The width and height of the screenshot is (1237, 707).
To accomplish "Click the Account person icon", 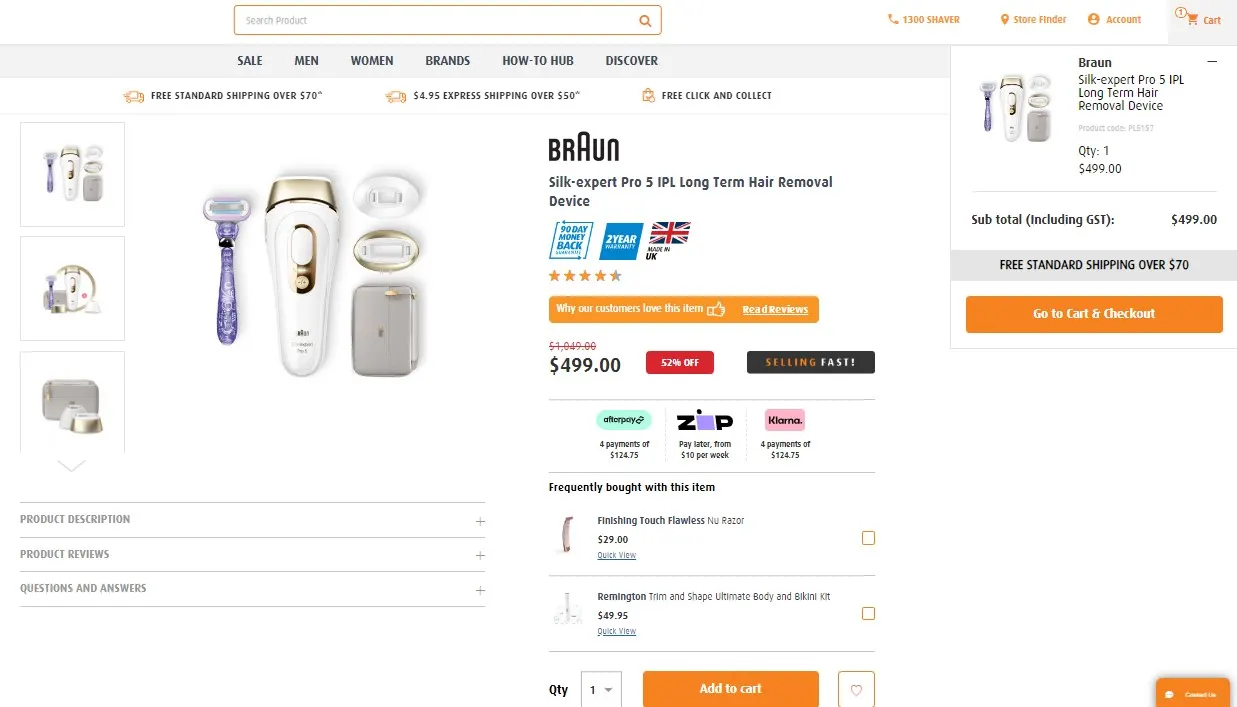I will pos(1093,19).
